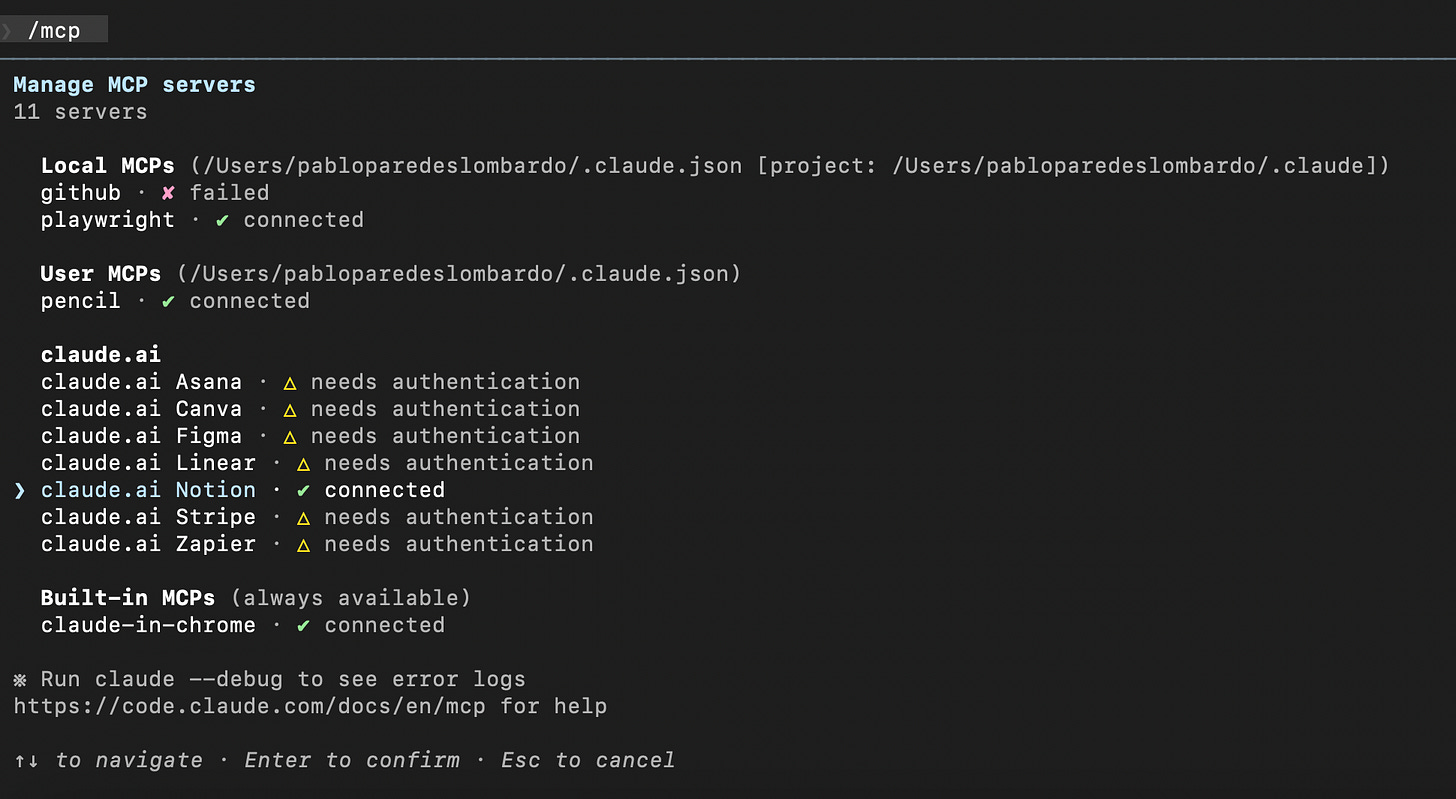Click the warning triangle icon for Canva
The image size is (1456, 799).
pyautogui.click(x=290, y=409)
